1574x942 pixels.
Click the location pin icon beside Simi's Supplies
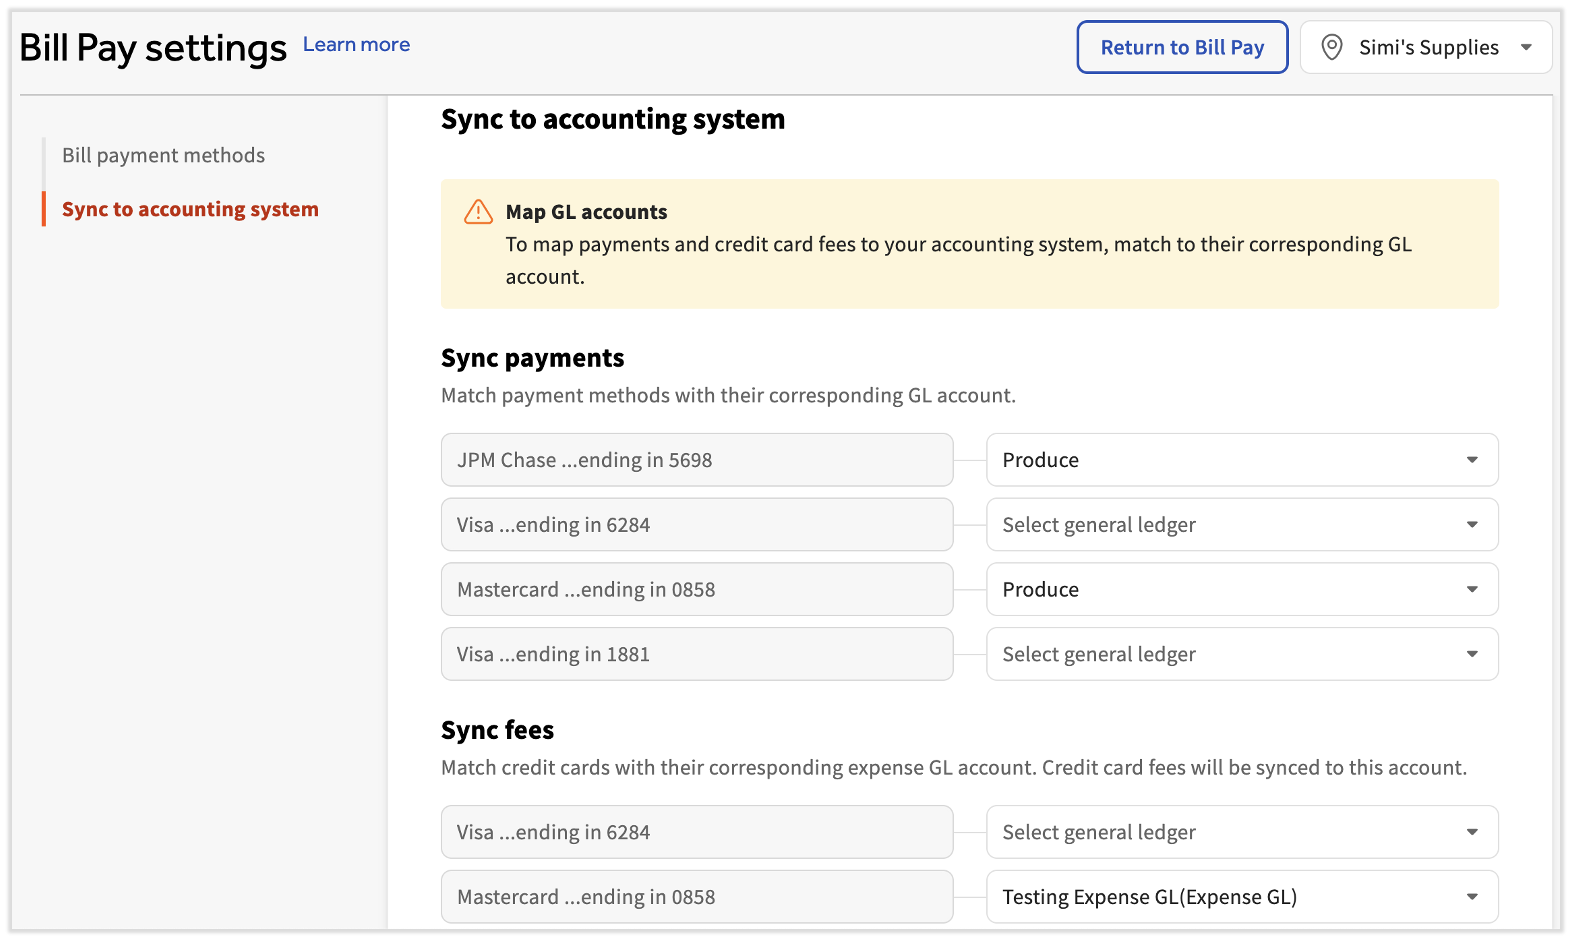click(1331, 47)
